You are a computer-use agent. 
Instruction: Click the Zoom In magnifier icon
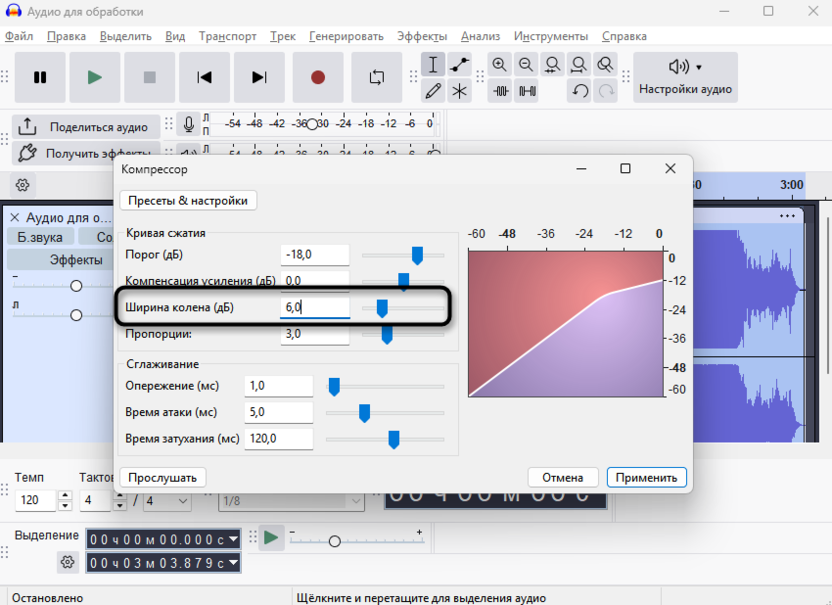(x=499, y=65)
